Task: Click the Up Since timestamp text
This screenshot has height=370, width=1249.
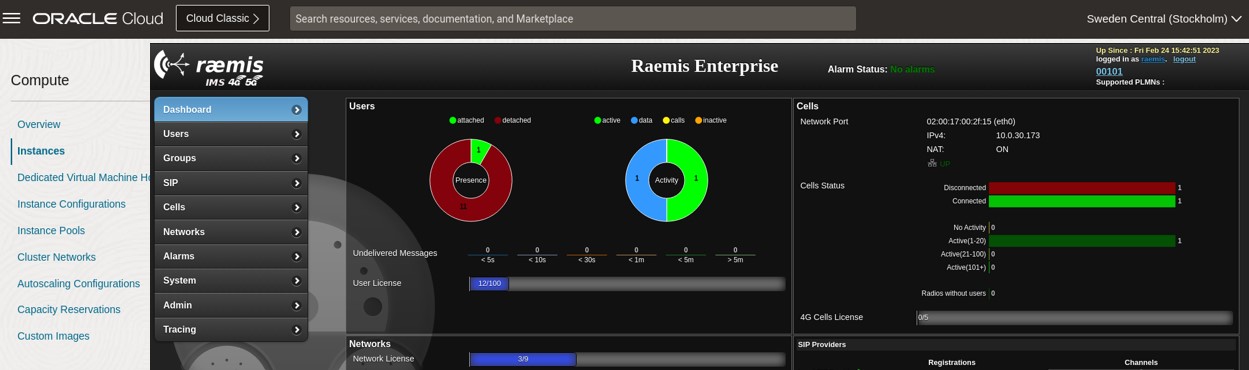Action: 1157,50
